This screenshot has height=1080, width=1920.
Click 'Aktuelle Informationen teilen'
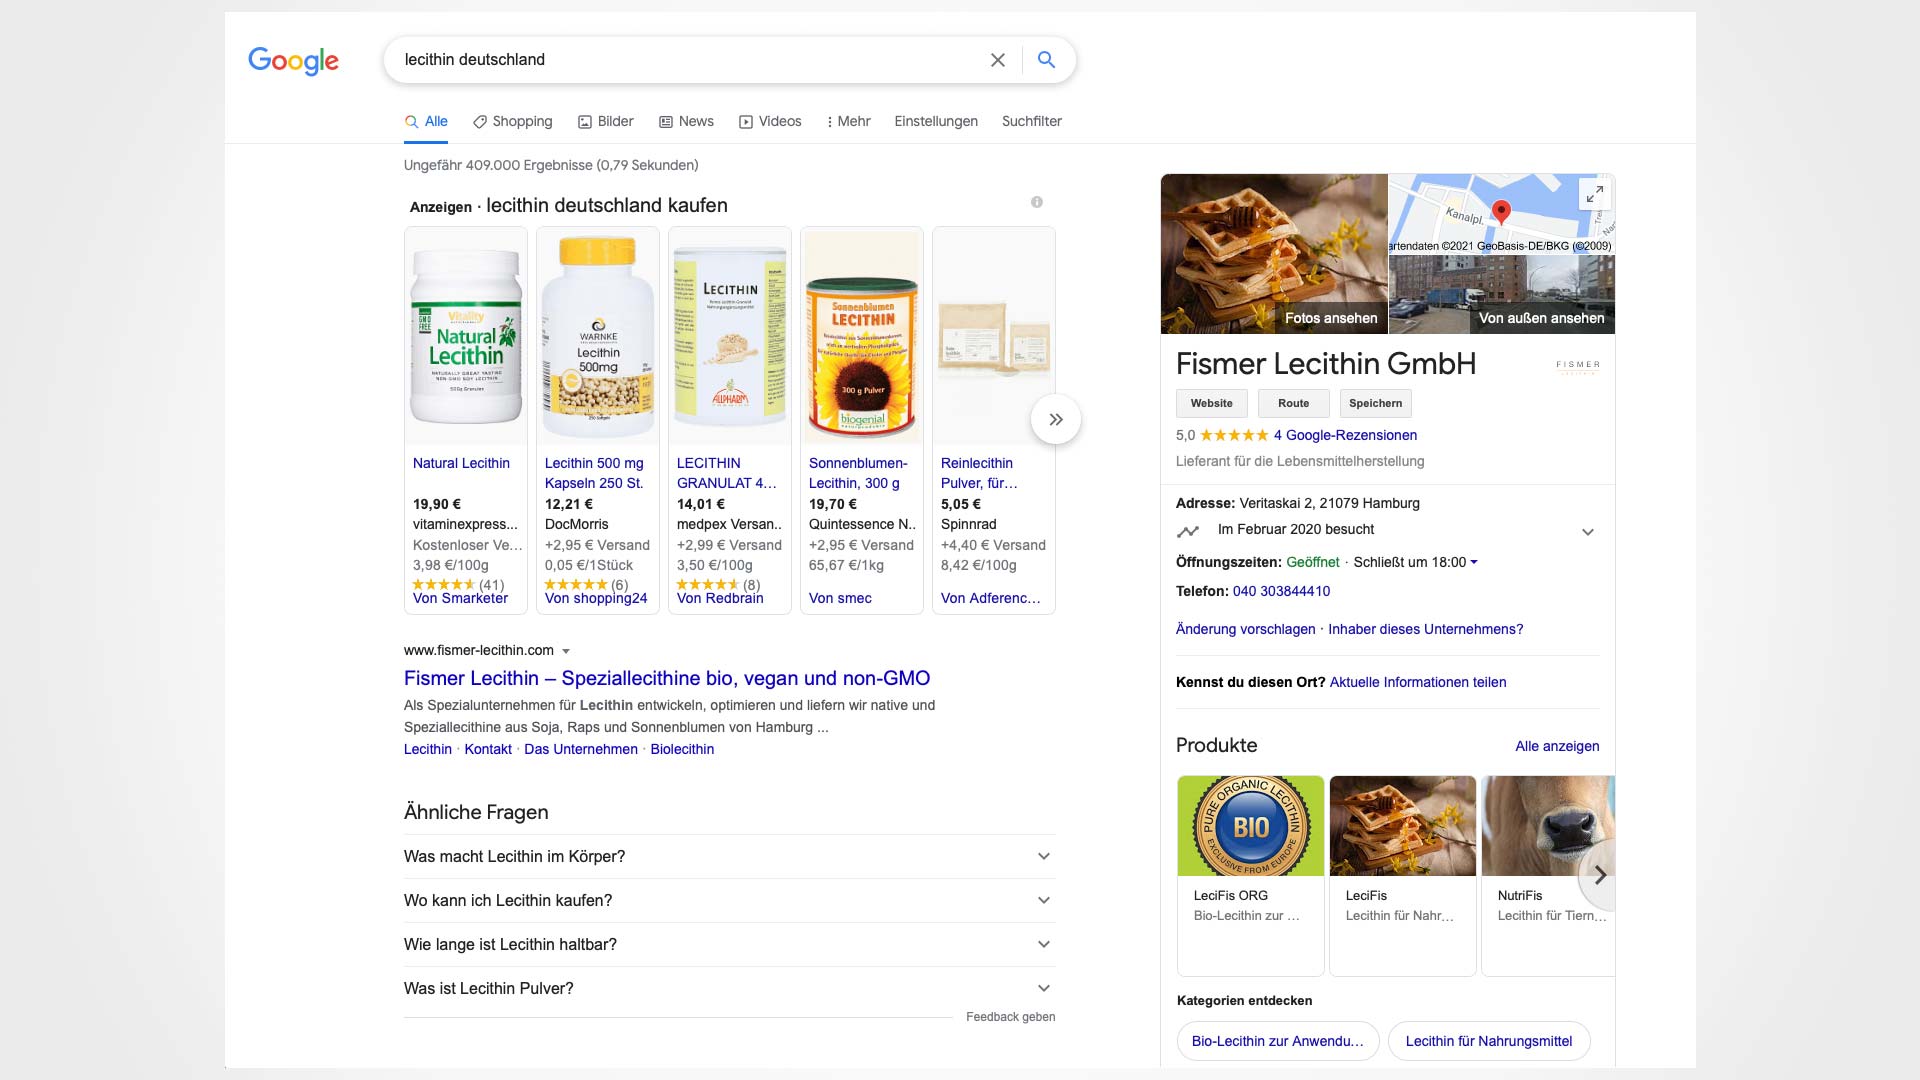coord(1417,682)
